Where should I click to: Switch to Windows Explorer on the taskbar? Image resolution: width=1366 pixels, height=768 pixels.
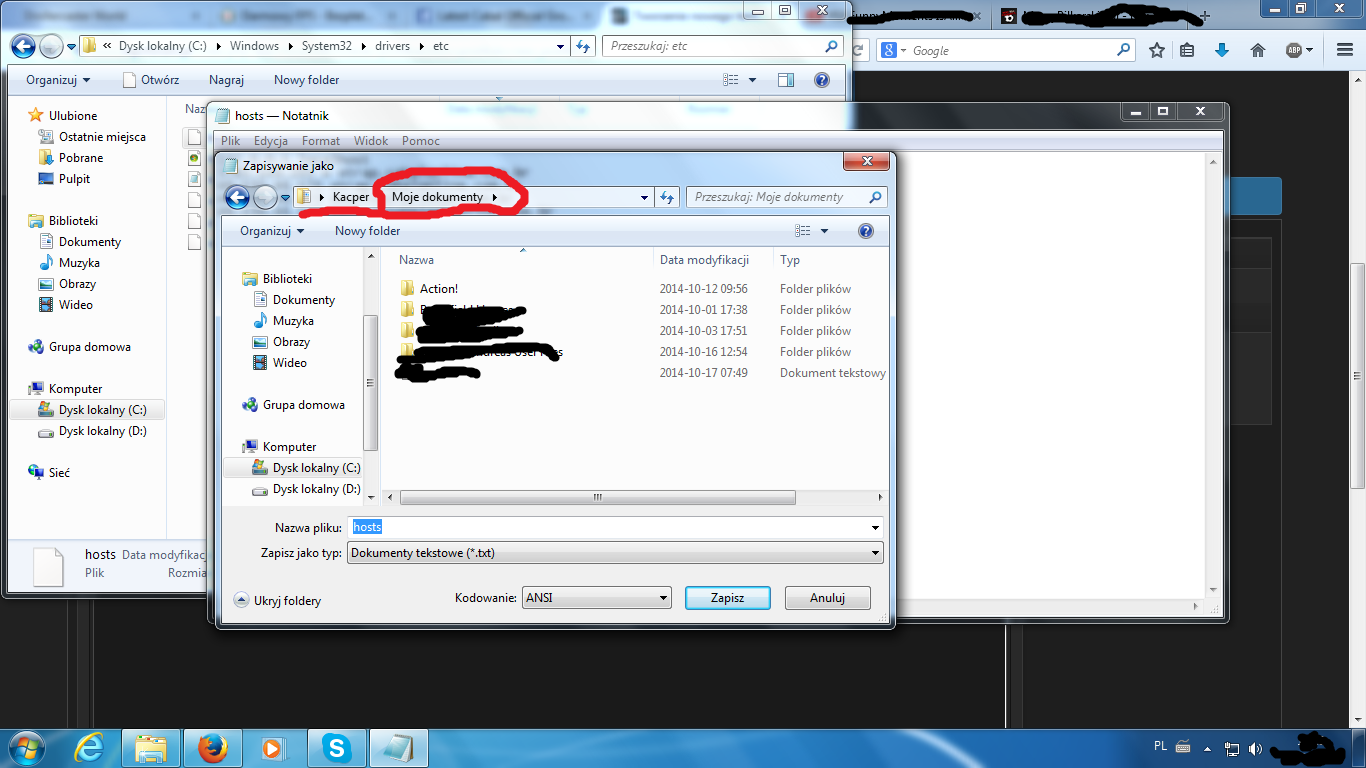(151, 747)
